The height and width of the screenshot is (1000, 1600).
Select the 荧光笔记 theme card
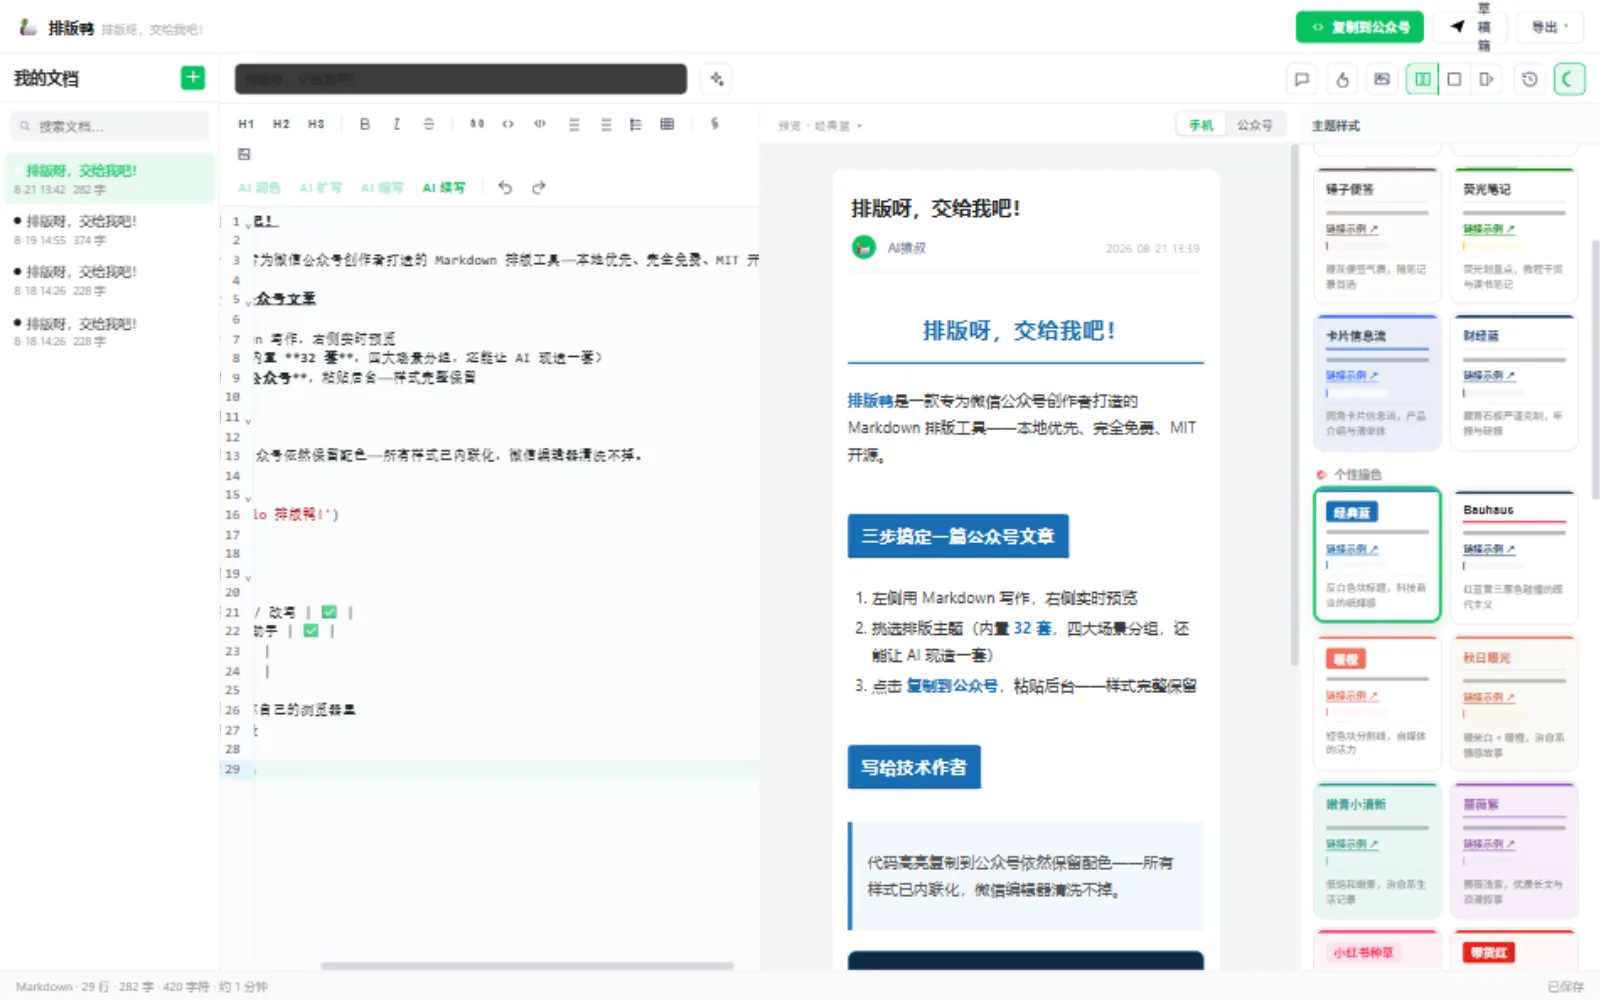point(1514,235)
